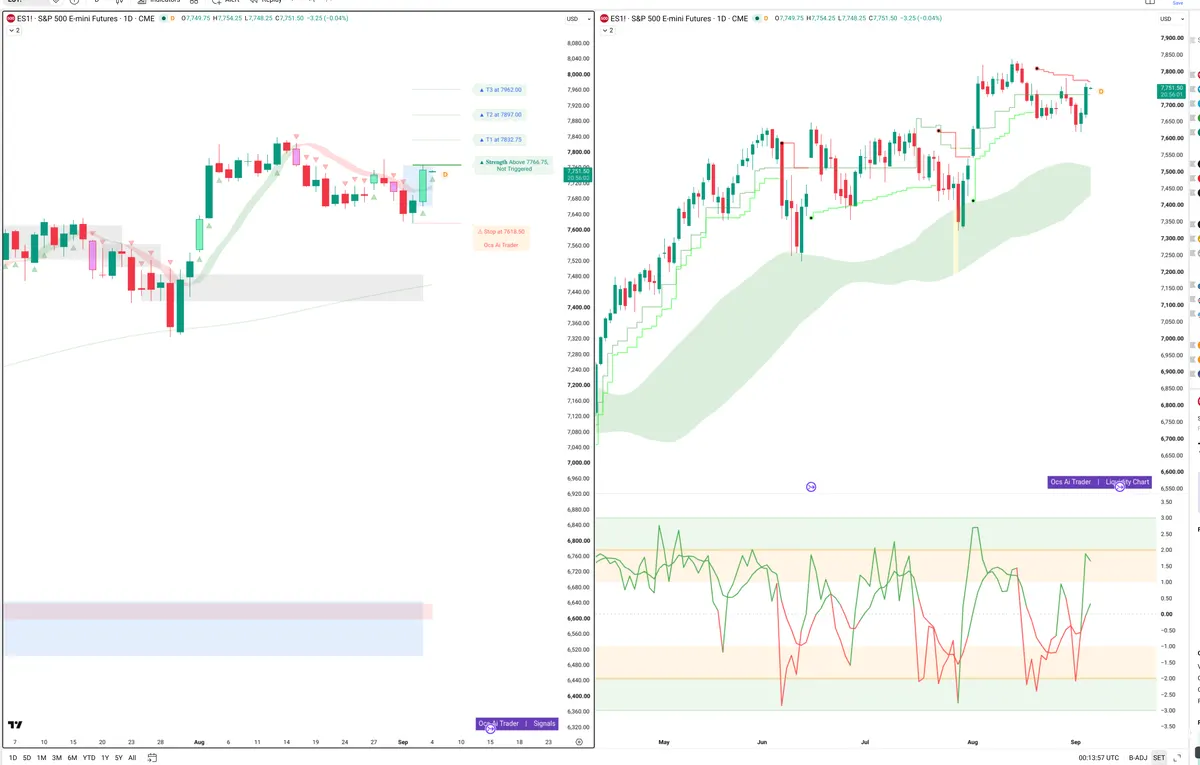Click the orange D marker beside the left chart's last candle
The width and height of the screenshot is (1200, 765).
(x=445, y=175)
